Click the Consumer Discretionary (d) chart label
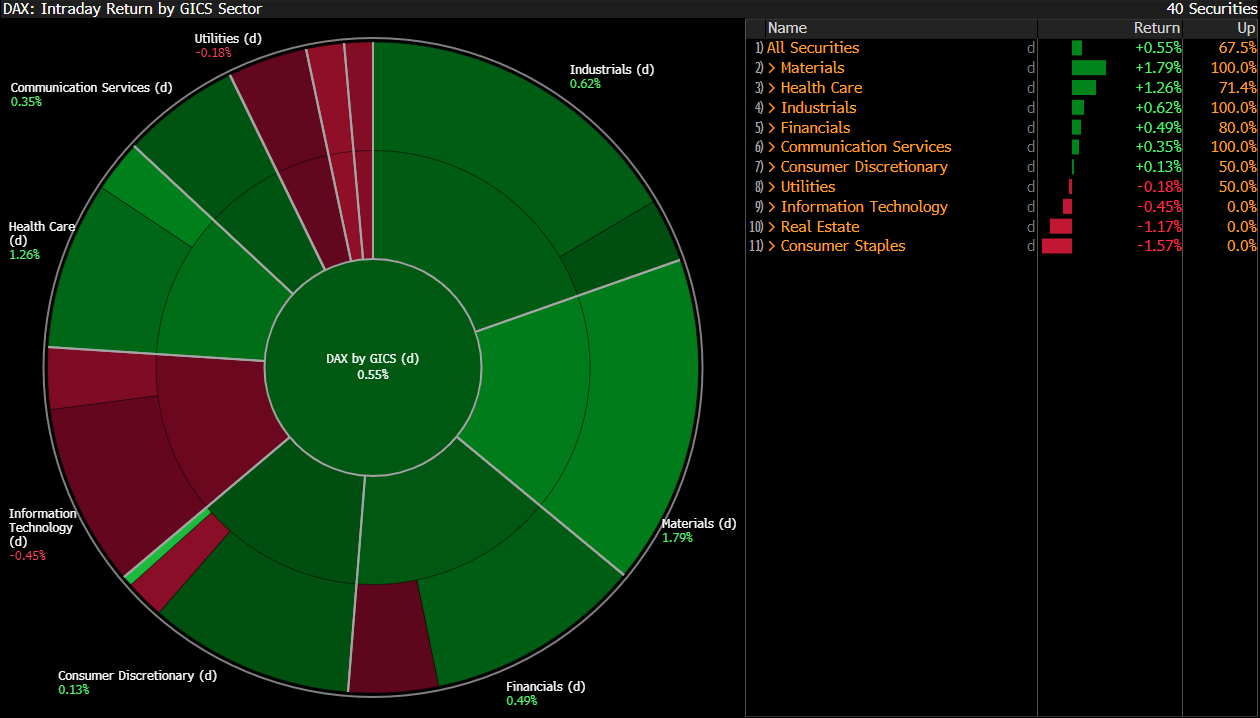The width and height of the screenshot is (1260, 718). point(137,676)
